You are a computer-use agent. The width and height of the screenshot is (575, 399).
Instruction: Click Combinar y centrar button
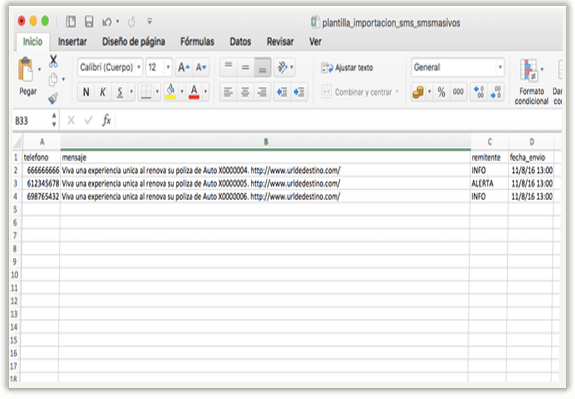click(x=357, y=92)
